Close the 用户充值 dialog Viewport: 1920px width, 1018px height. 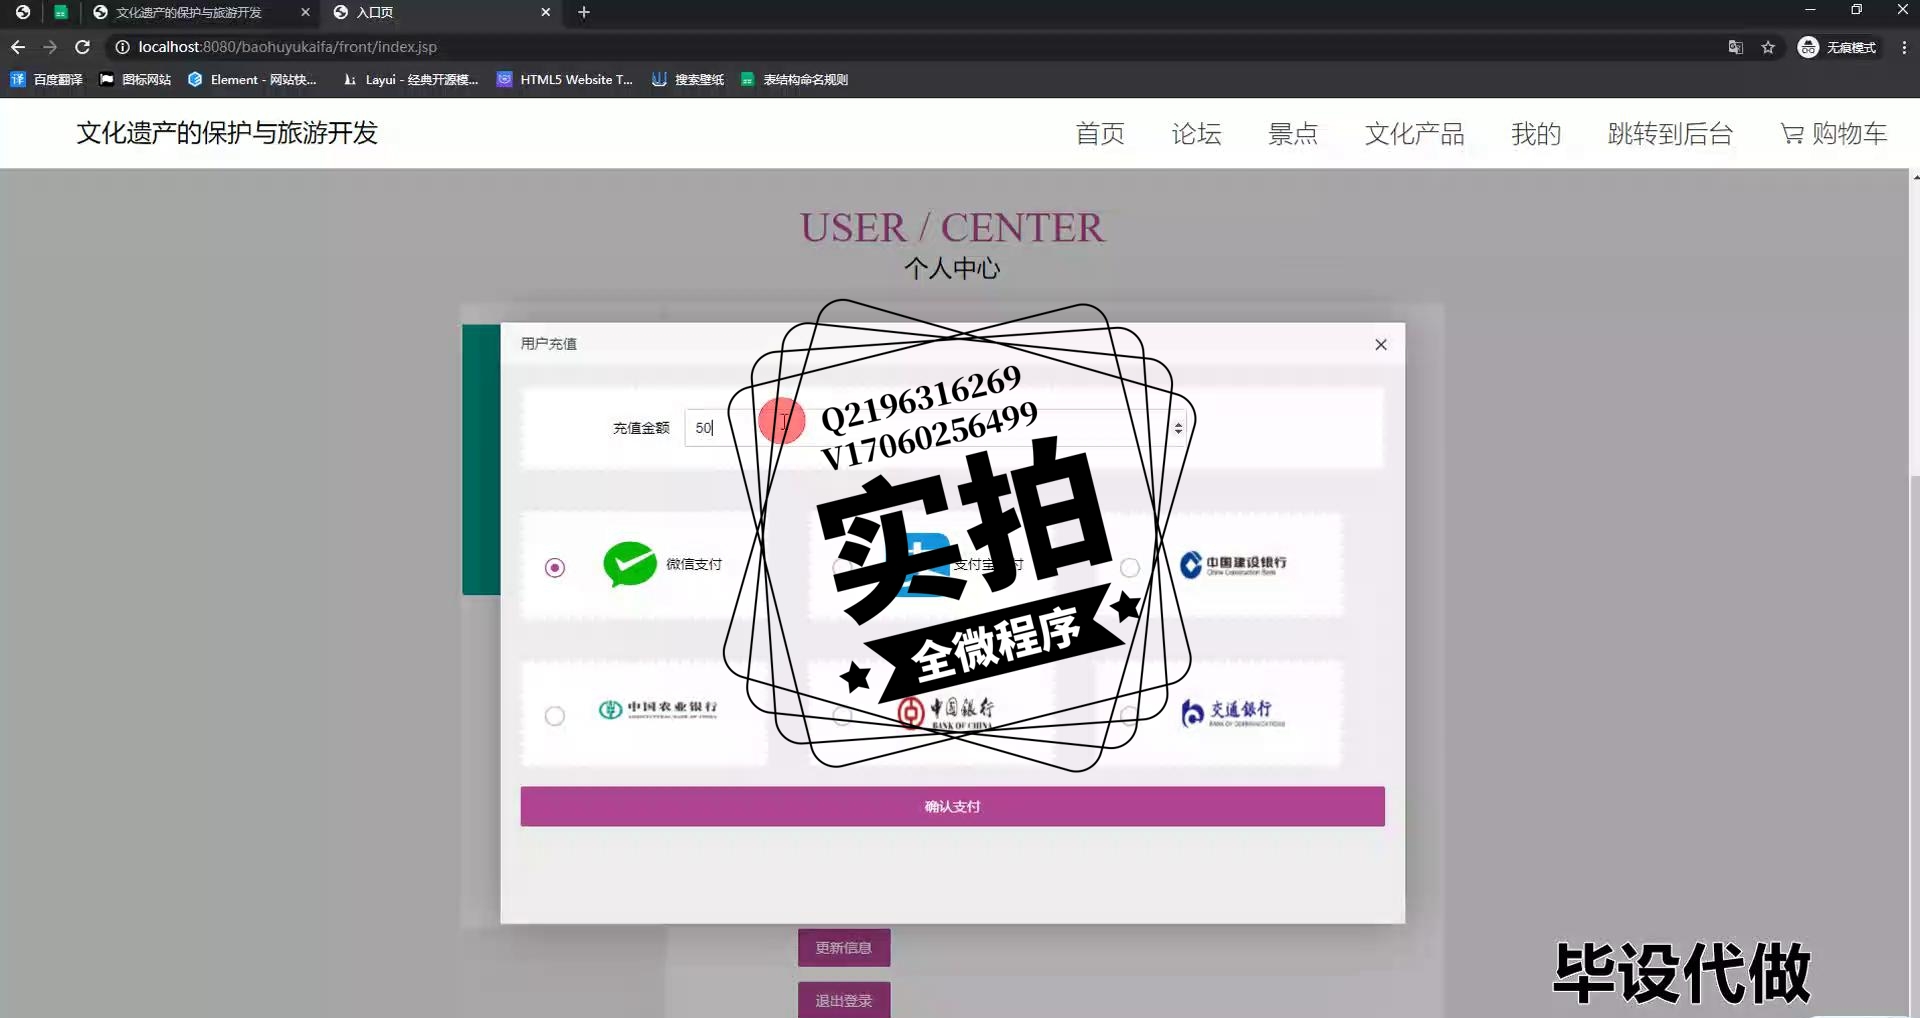1381,344
